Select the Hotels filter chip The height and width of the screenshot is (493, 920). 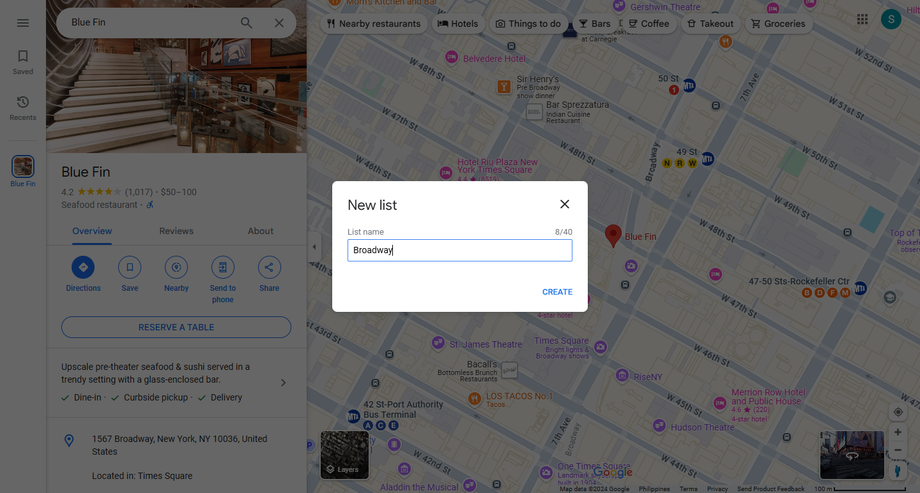point(458,23)
